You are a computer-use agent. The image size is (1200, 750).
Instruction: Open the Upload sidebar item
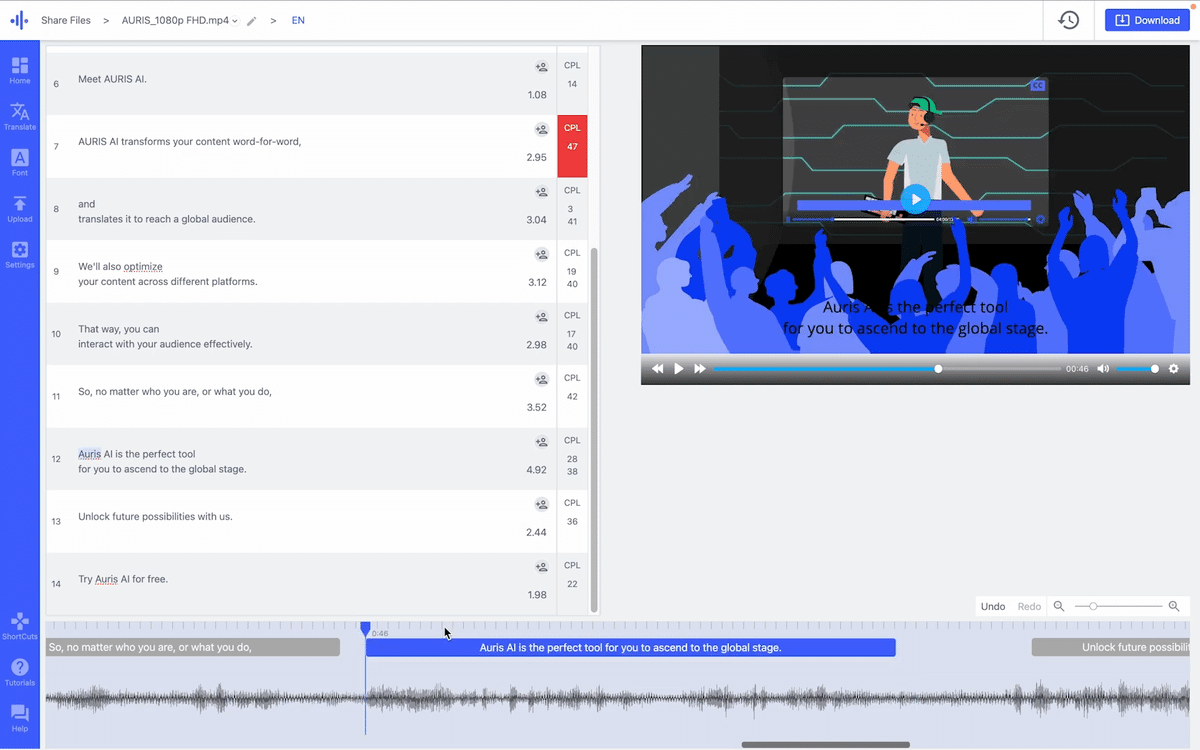[x=20, y=208]
